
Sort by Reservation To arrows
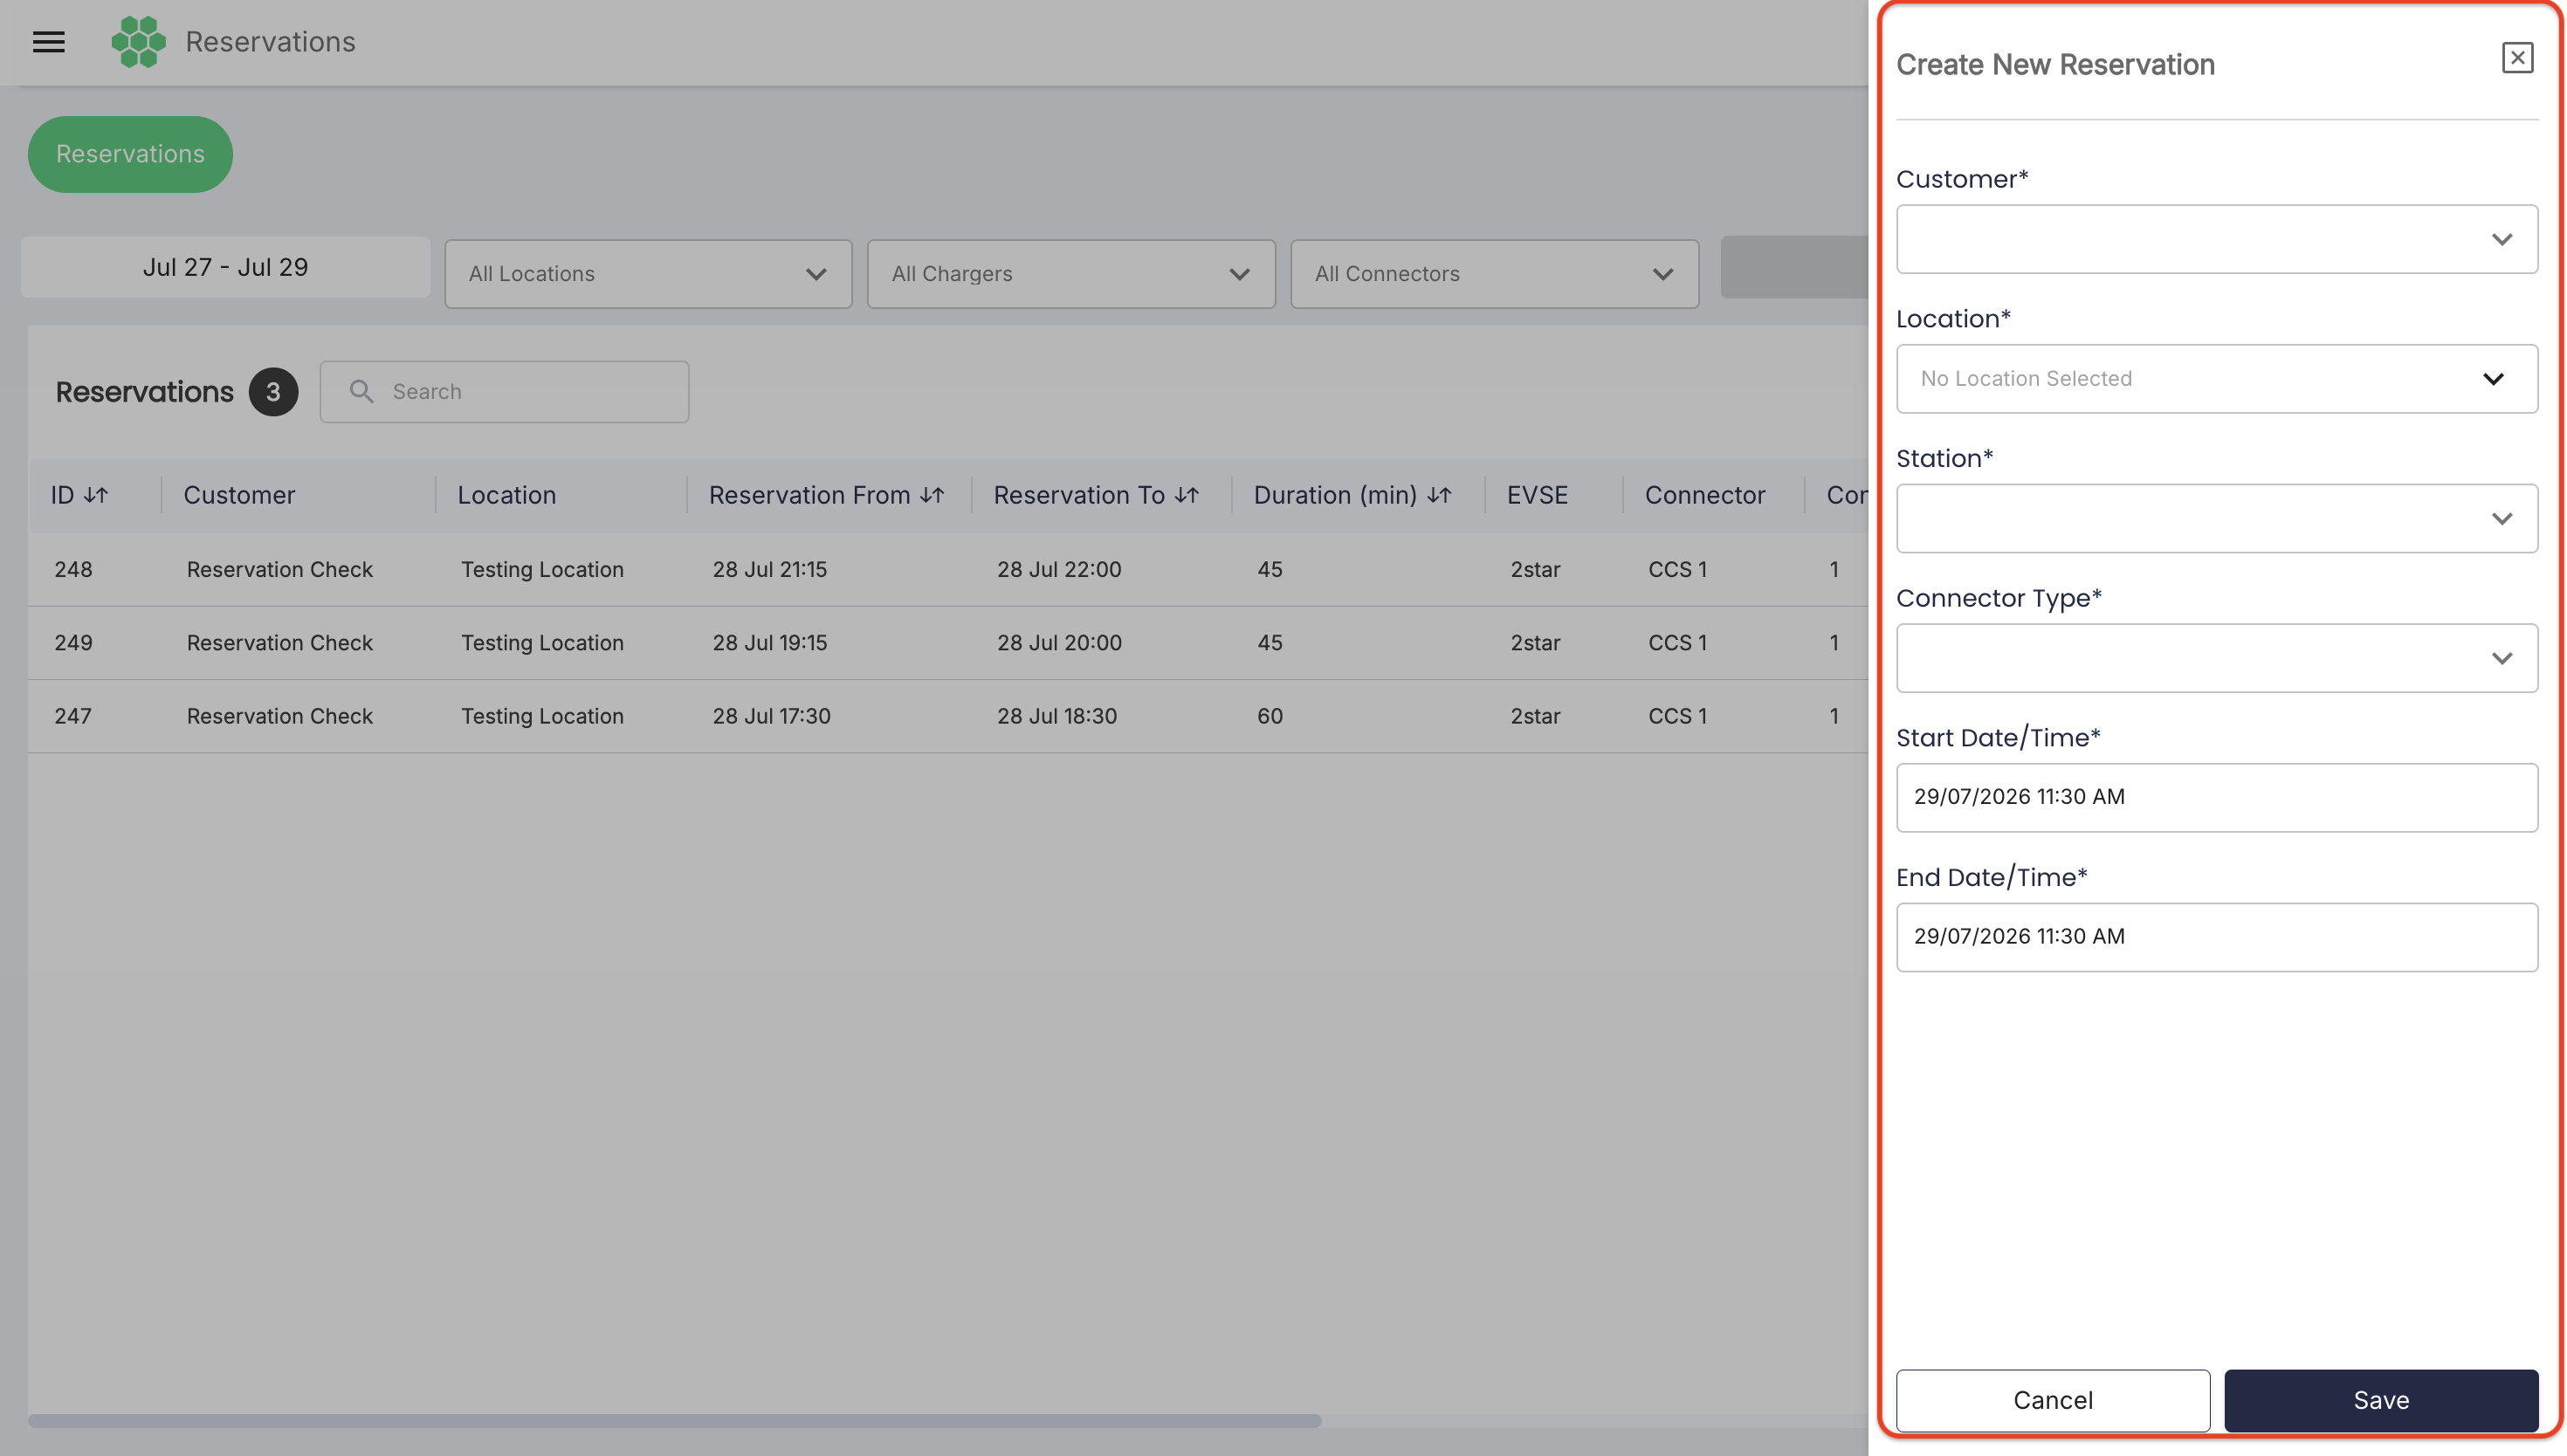1186,495
